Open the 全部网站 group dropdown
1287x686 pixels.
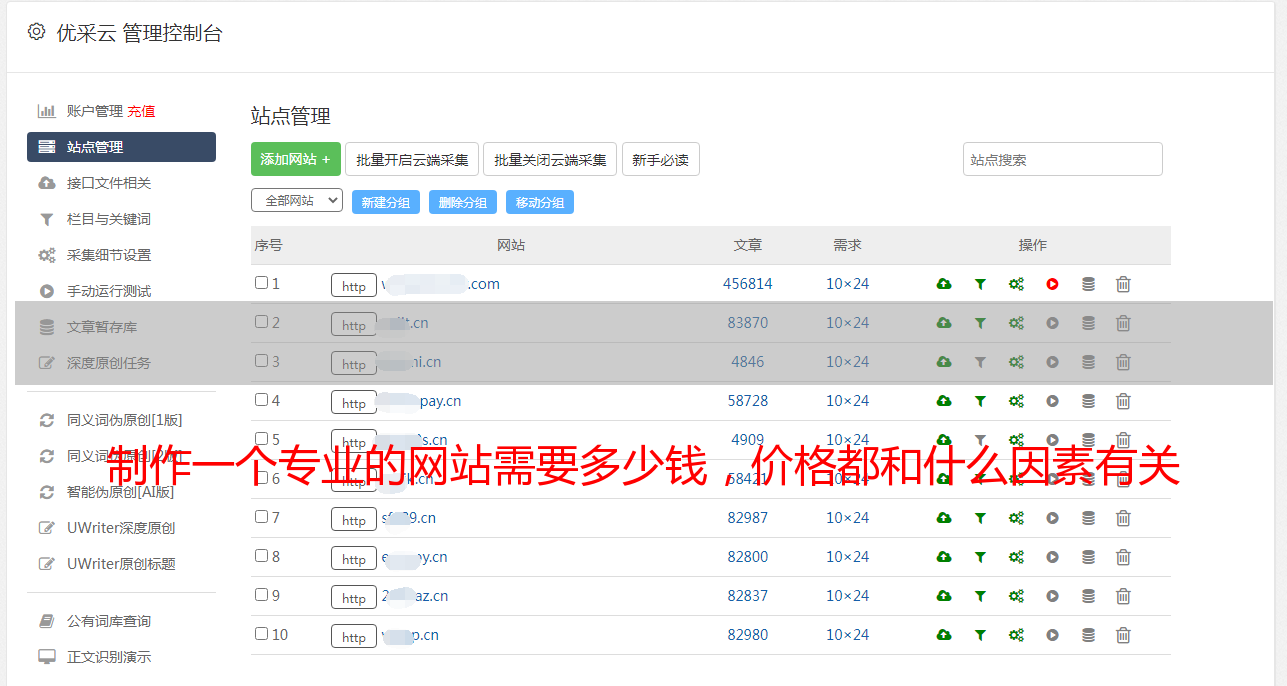tap(297, 201)
